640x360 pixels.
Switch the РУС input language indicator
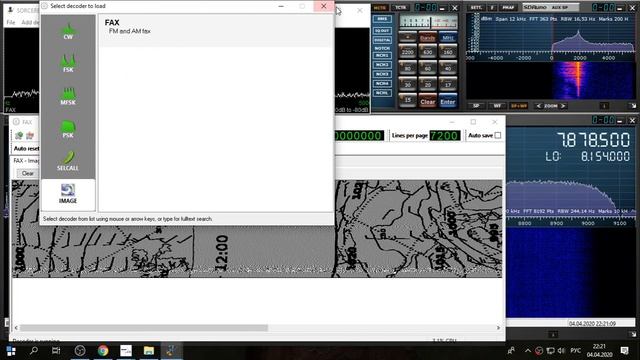pyautogui.click(x=576, y=351)
